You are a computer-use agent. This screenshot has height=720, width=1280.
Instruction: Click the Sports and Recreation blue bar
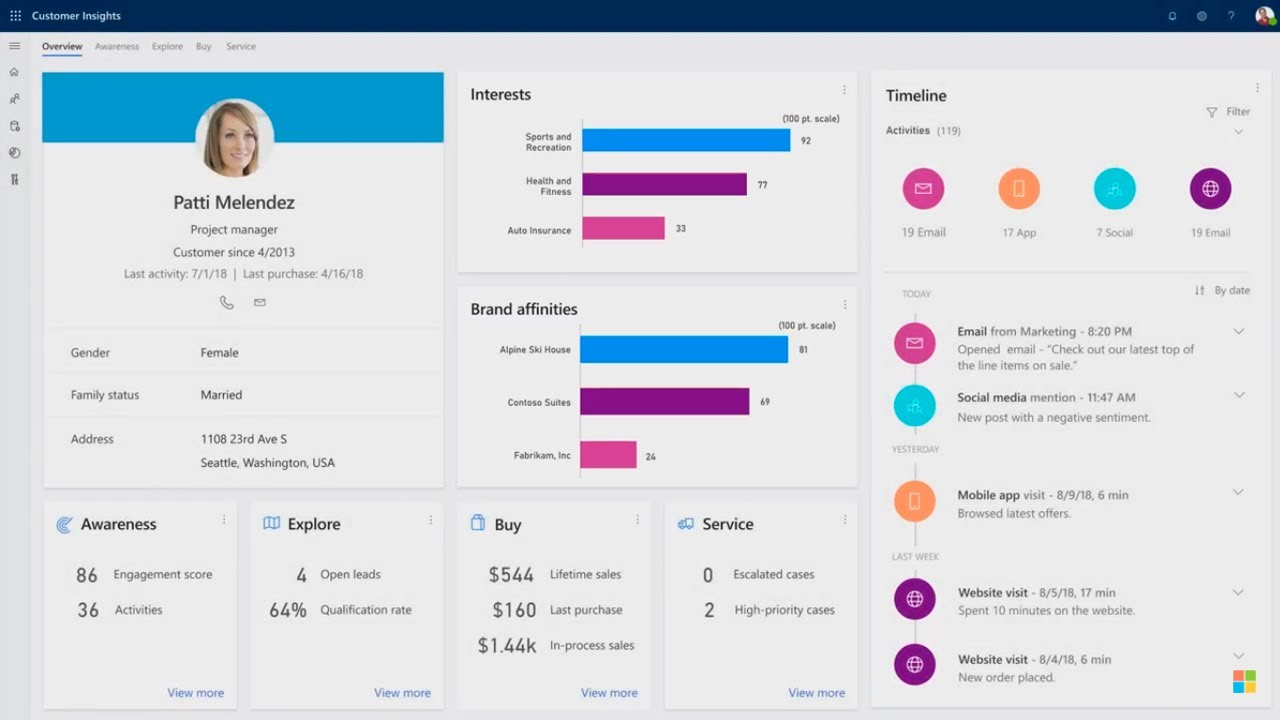click(x=686, y=140)
